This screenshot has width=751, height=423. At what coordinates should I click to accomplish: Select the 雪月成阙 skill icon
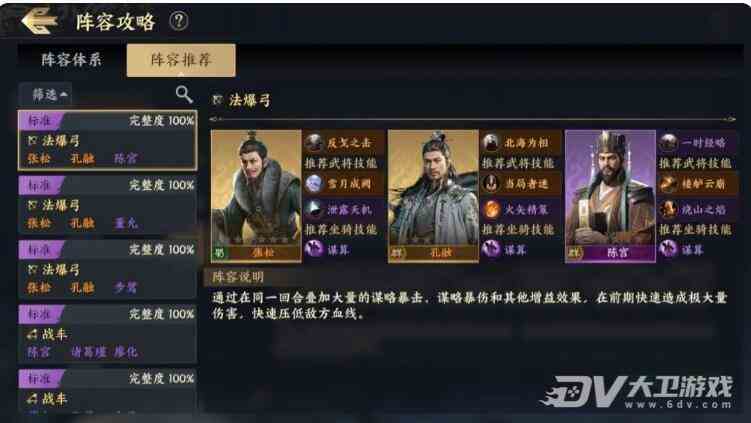point(314,183)
